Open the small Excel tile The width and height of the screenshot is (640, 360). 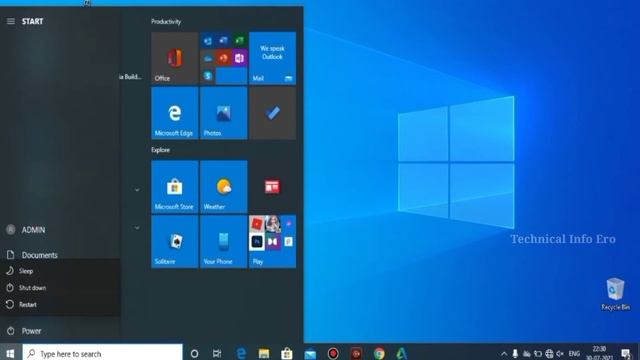[240, 40]
